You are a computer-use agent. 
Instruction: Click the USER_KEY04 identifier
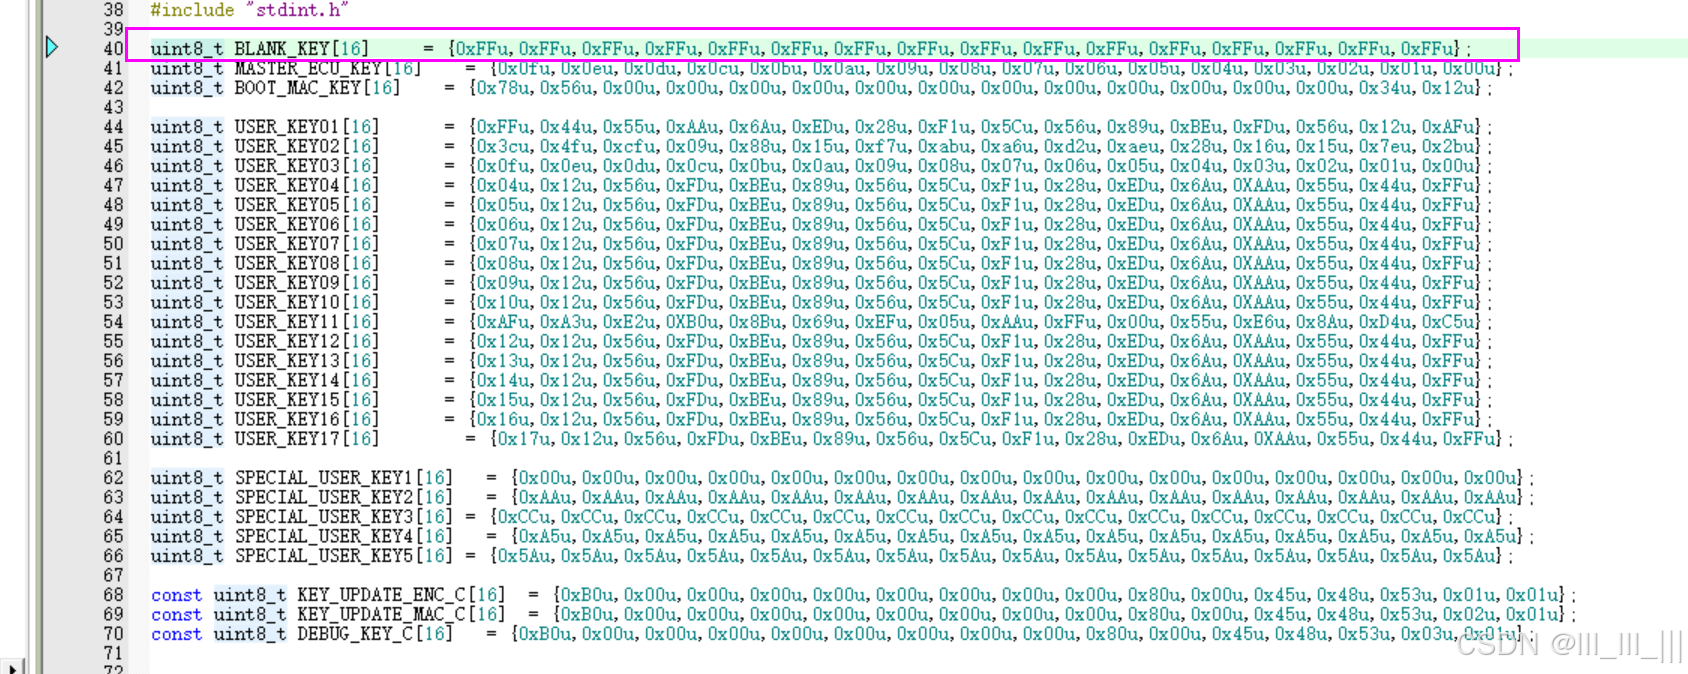click(x=287, y=185)
